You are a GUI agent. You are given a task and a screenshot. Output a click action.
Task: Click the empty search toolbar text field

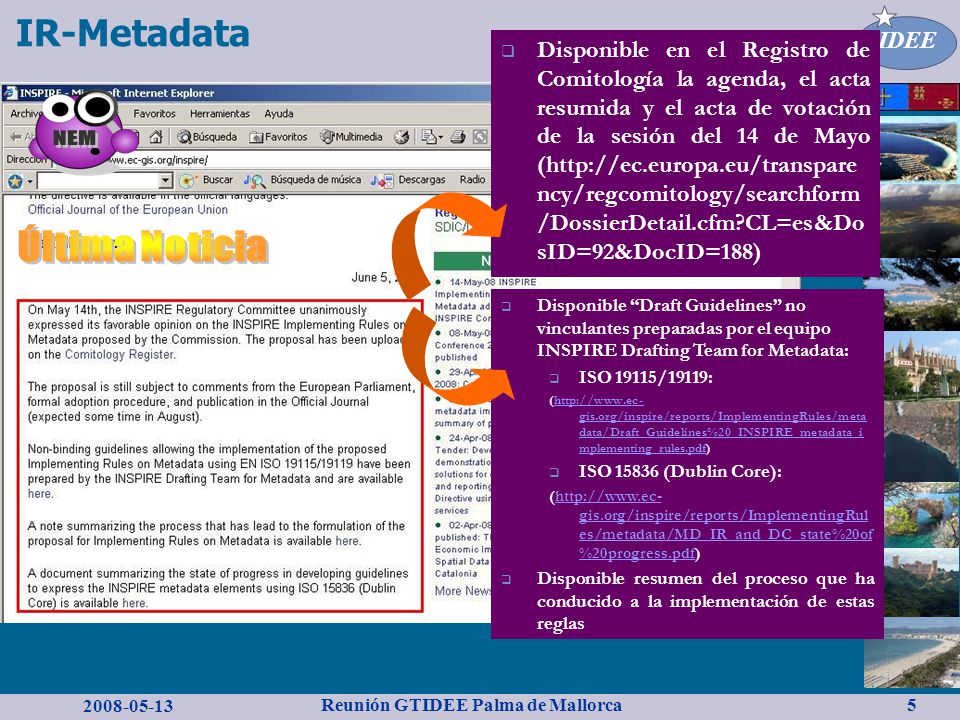[98, 181]
